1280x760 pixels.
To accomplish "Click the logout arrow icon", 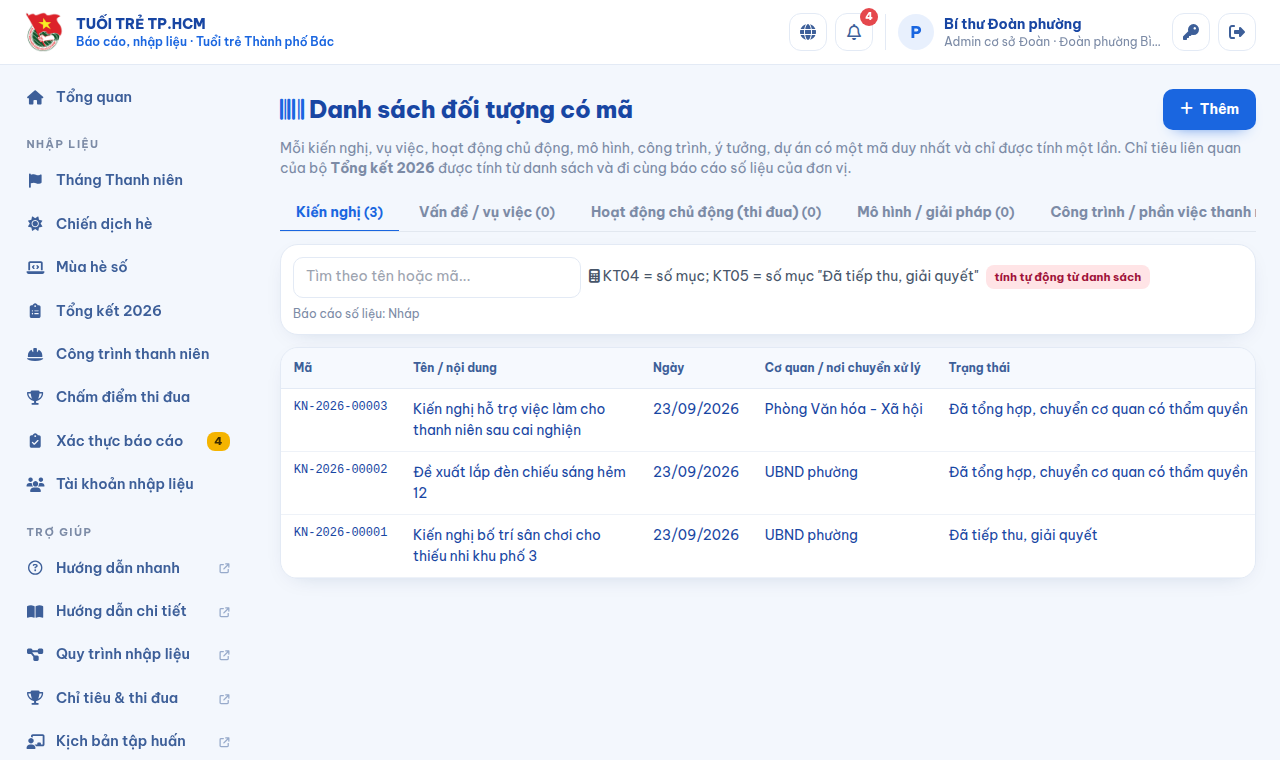I will click(1237, 32).
